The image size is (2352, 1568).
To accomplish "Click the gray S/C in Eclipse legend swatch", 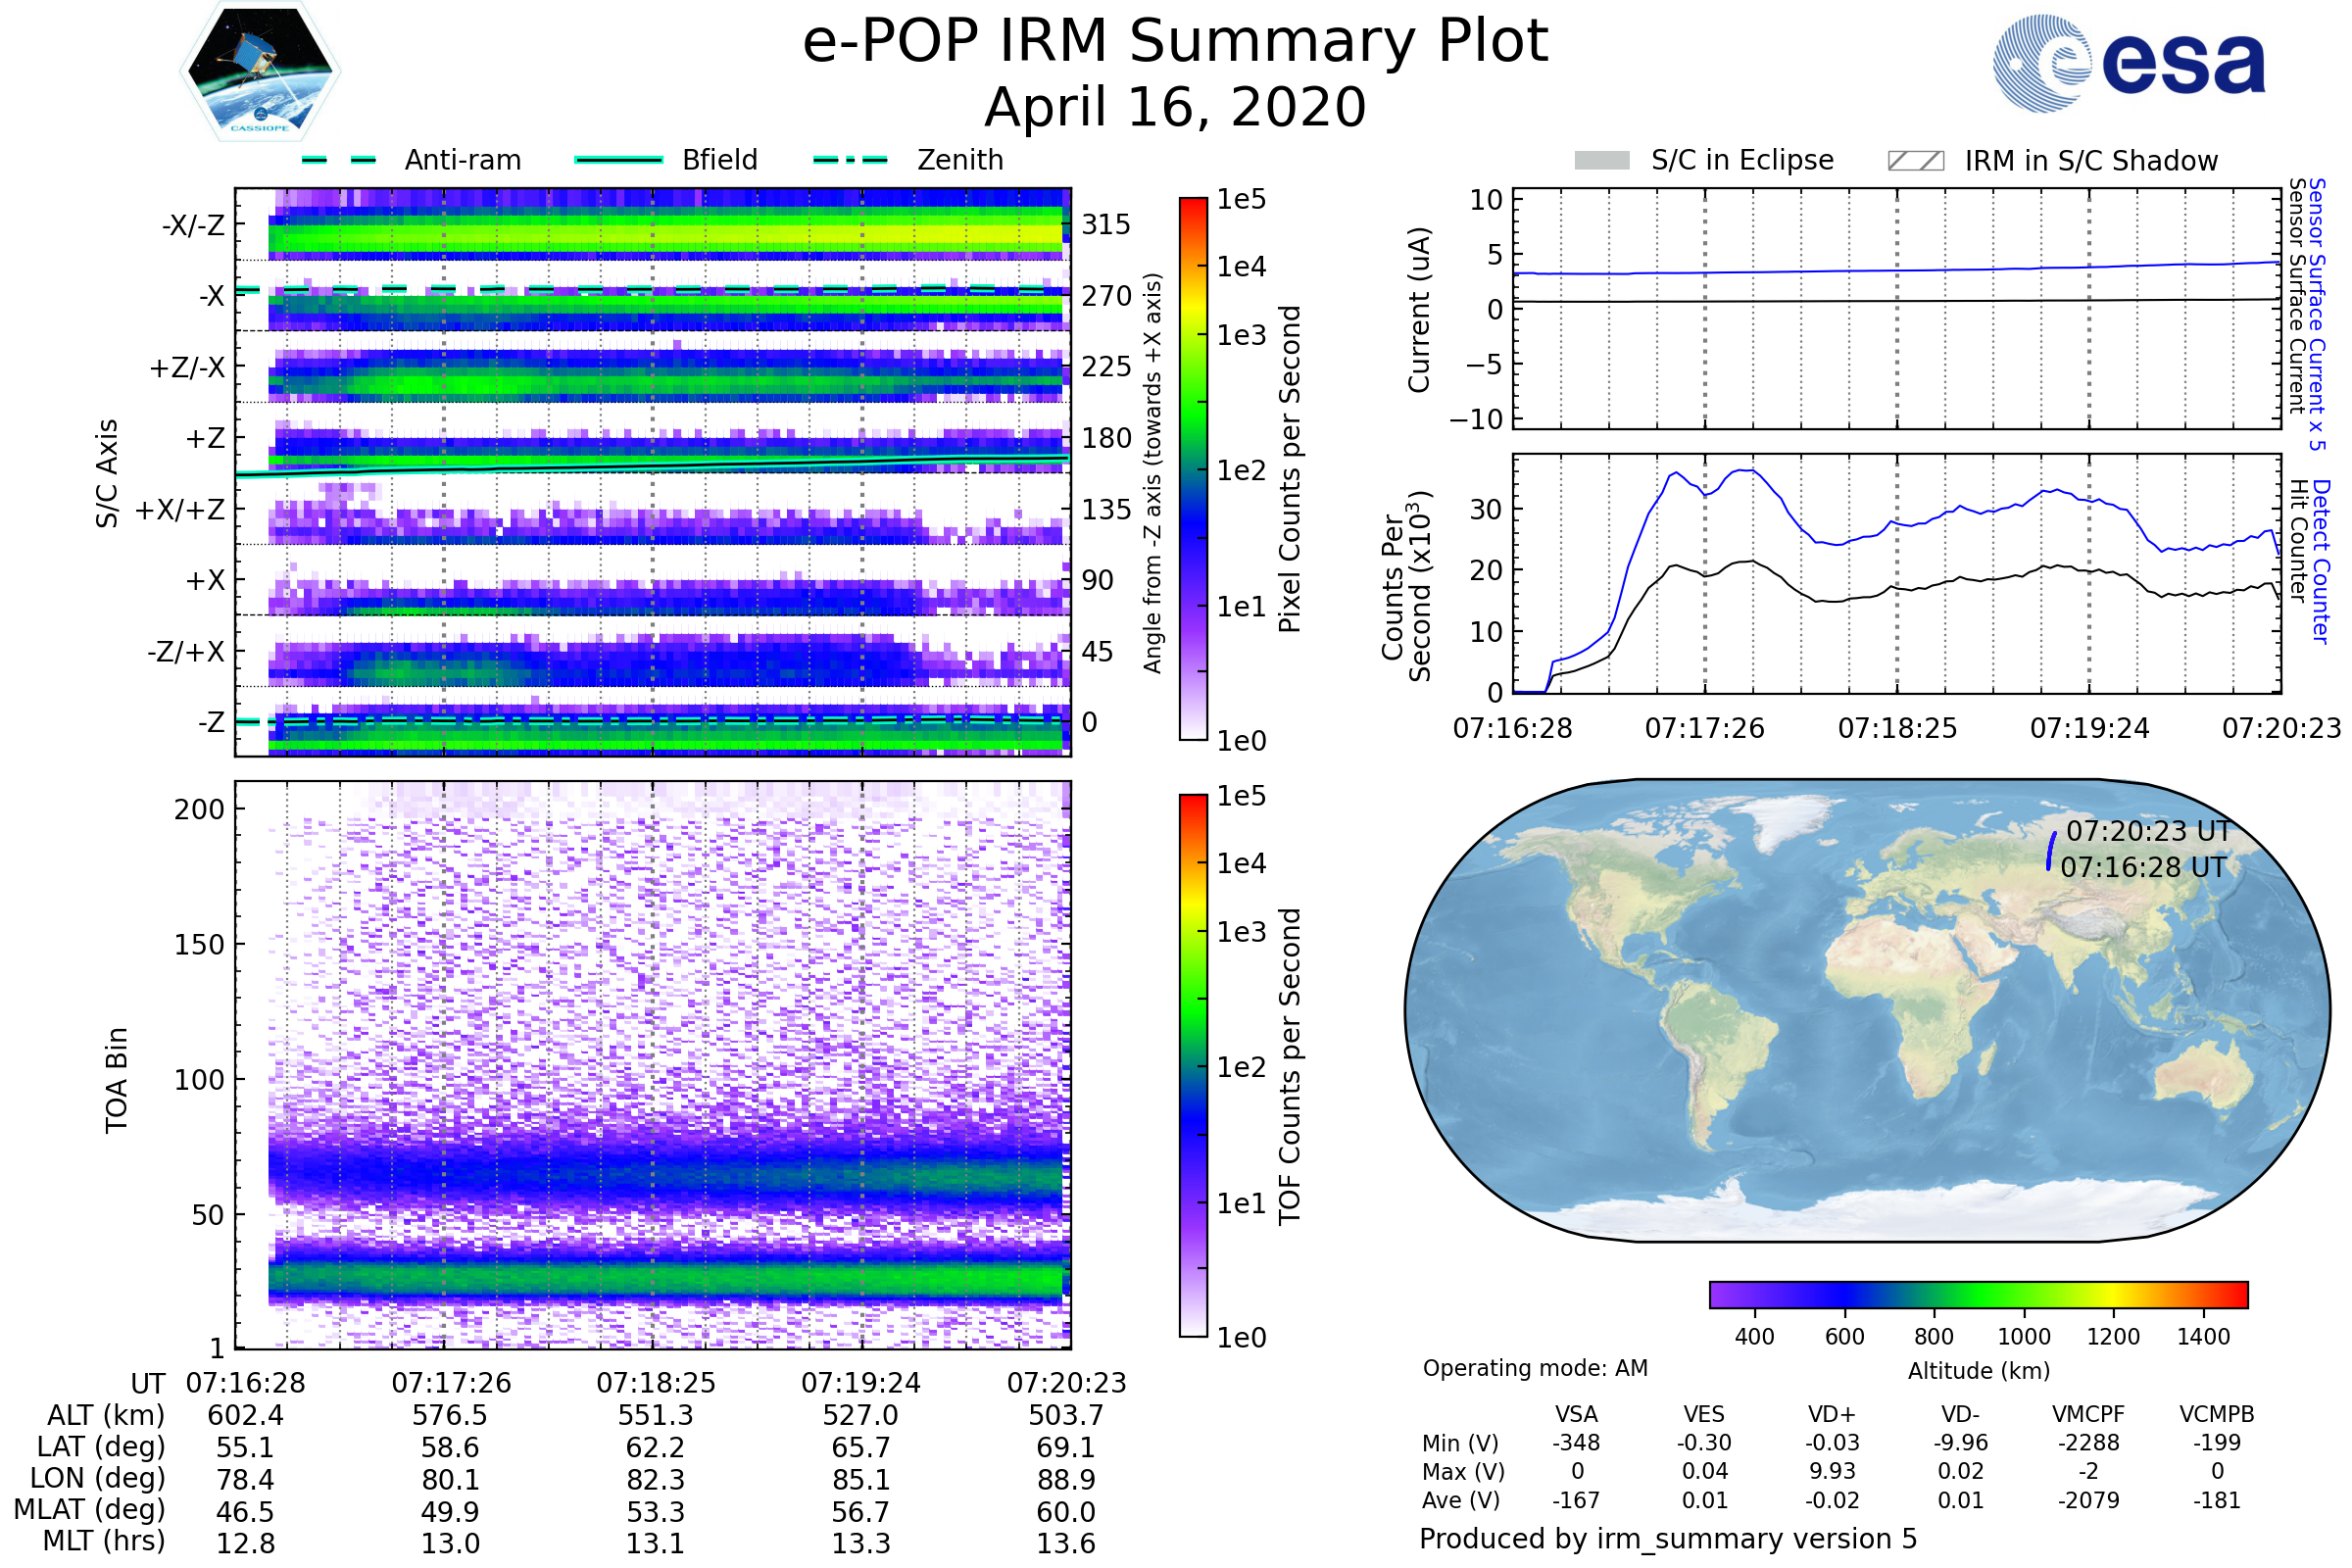I will [1601, 161].
